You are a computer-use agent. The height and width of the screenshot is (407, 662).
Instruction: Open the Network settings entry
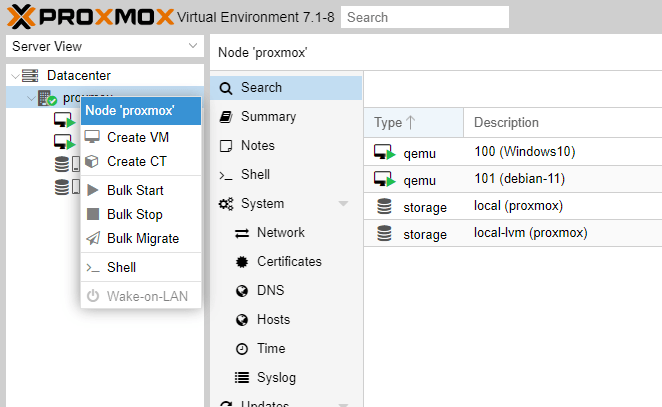tap(280, 233)
